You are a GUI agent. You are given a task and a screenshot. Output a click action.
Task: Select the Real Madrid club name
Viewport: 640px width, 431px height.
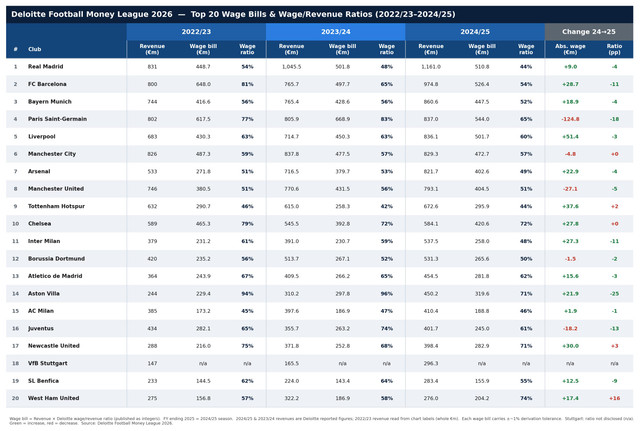46,67
